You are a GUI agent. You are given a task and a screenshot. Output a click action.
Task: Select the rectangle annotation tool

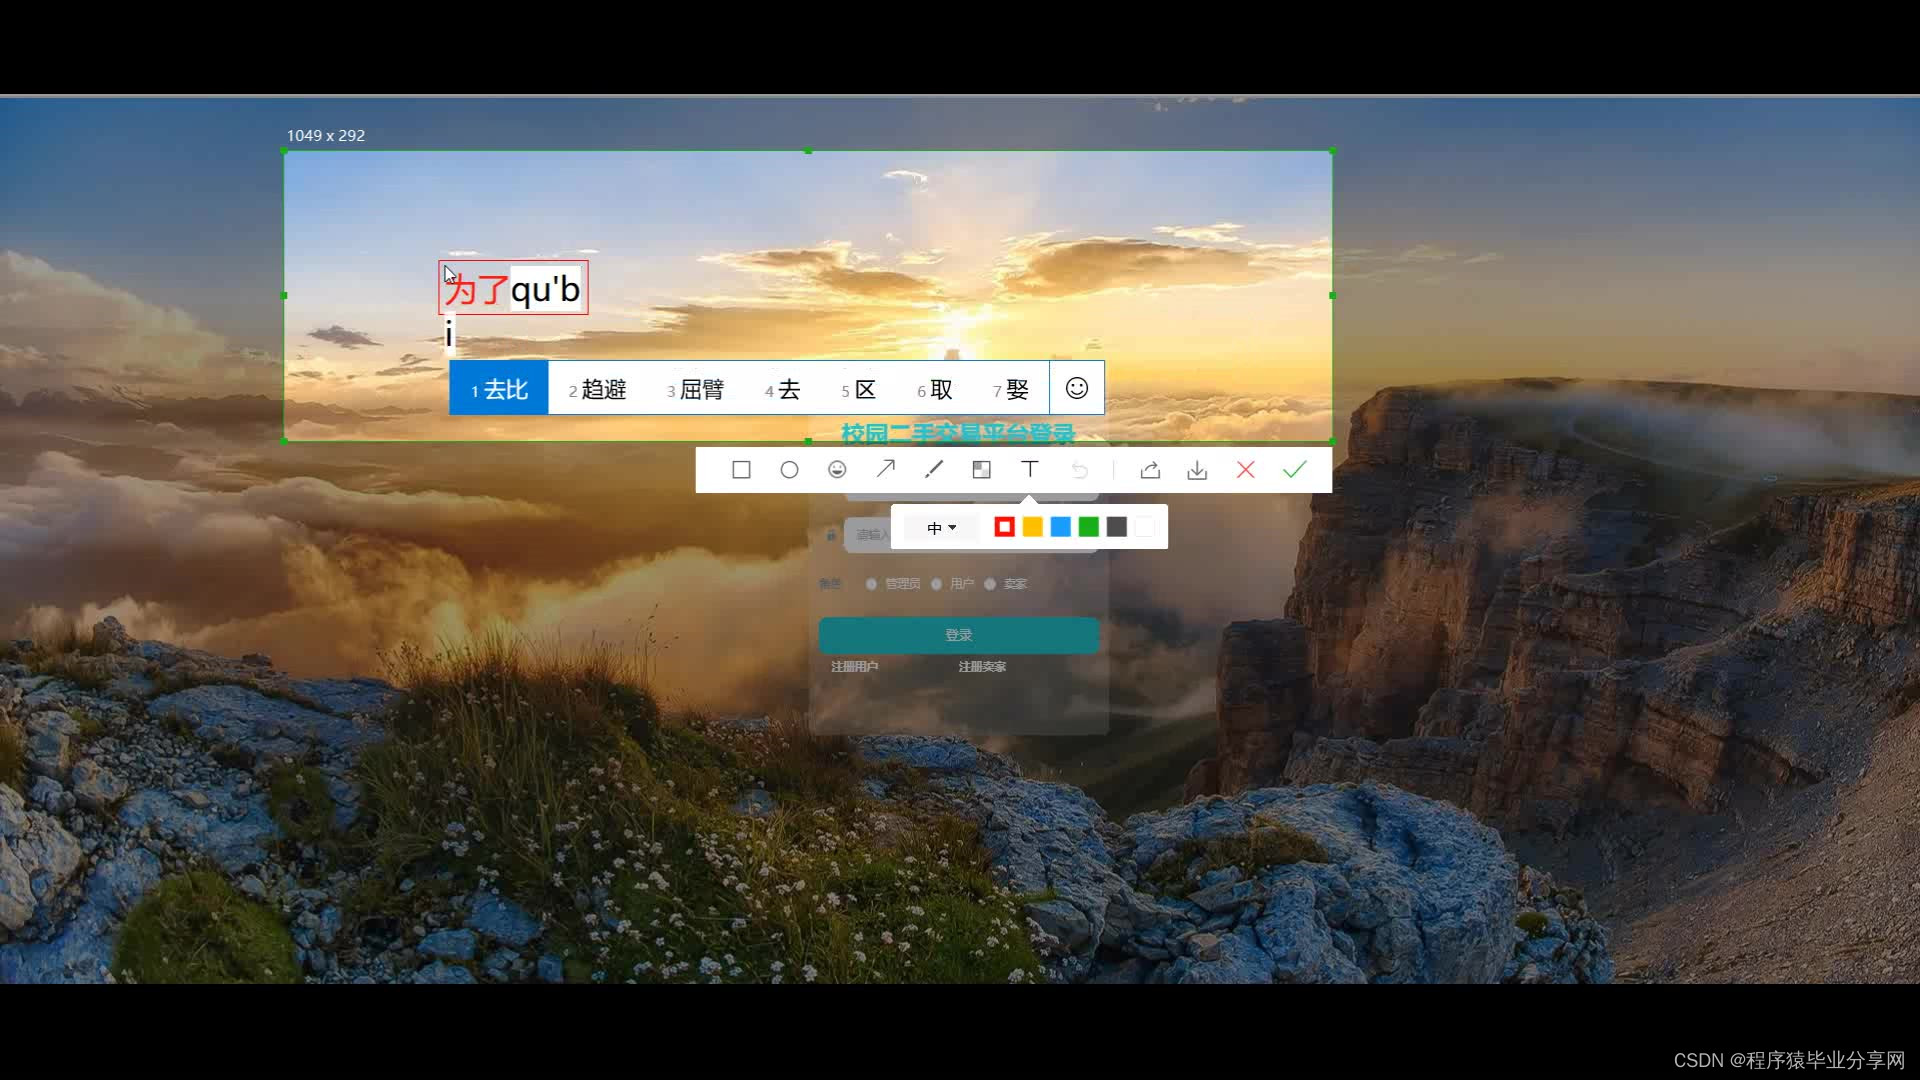tap(741, 470)
